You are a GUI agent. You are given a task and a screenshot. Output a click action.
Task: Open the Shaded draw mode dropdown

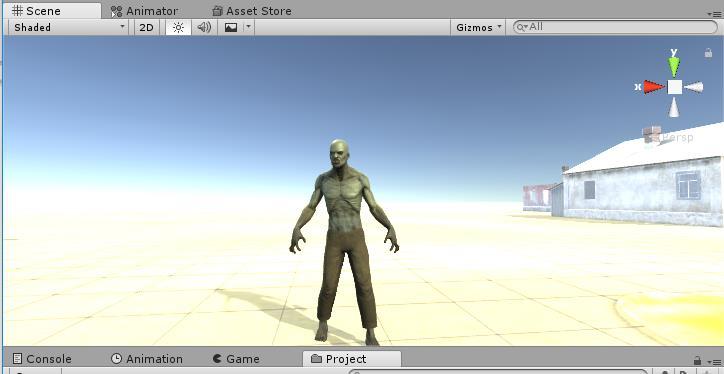68,27
